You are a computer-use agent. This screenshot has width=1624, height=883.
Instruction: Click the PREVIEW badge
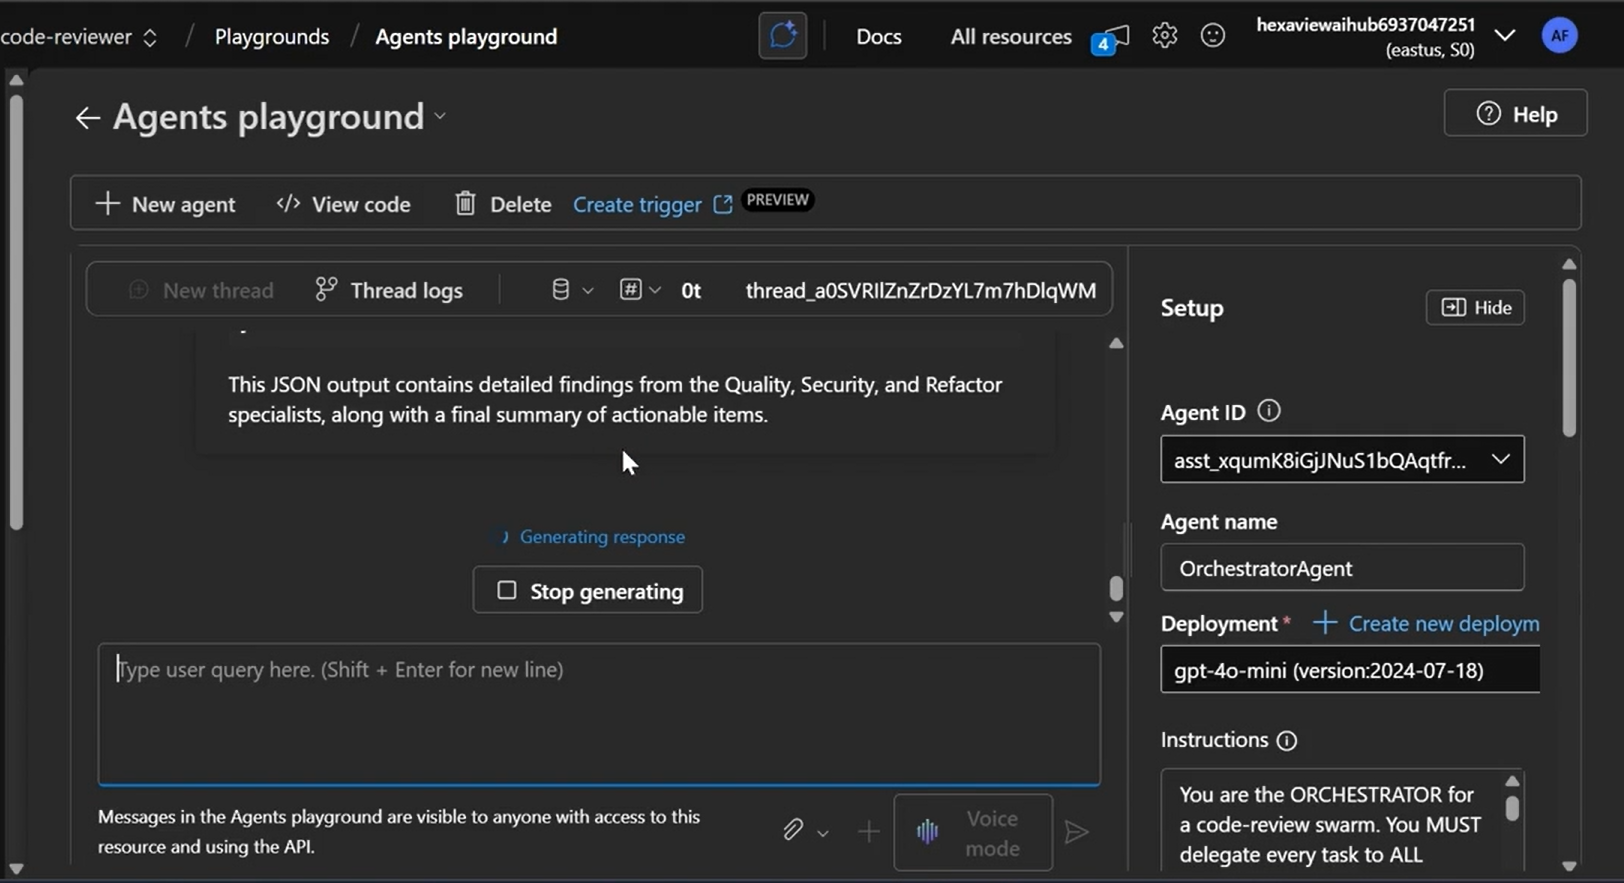[x=778, y=200]
